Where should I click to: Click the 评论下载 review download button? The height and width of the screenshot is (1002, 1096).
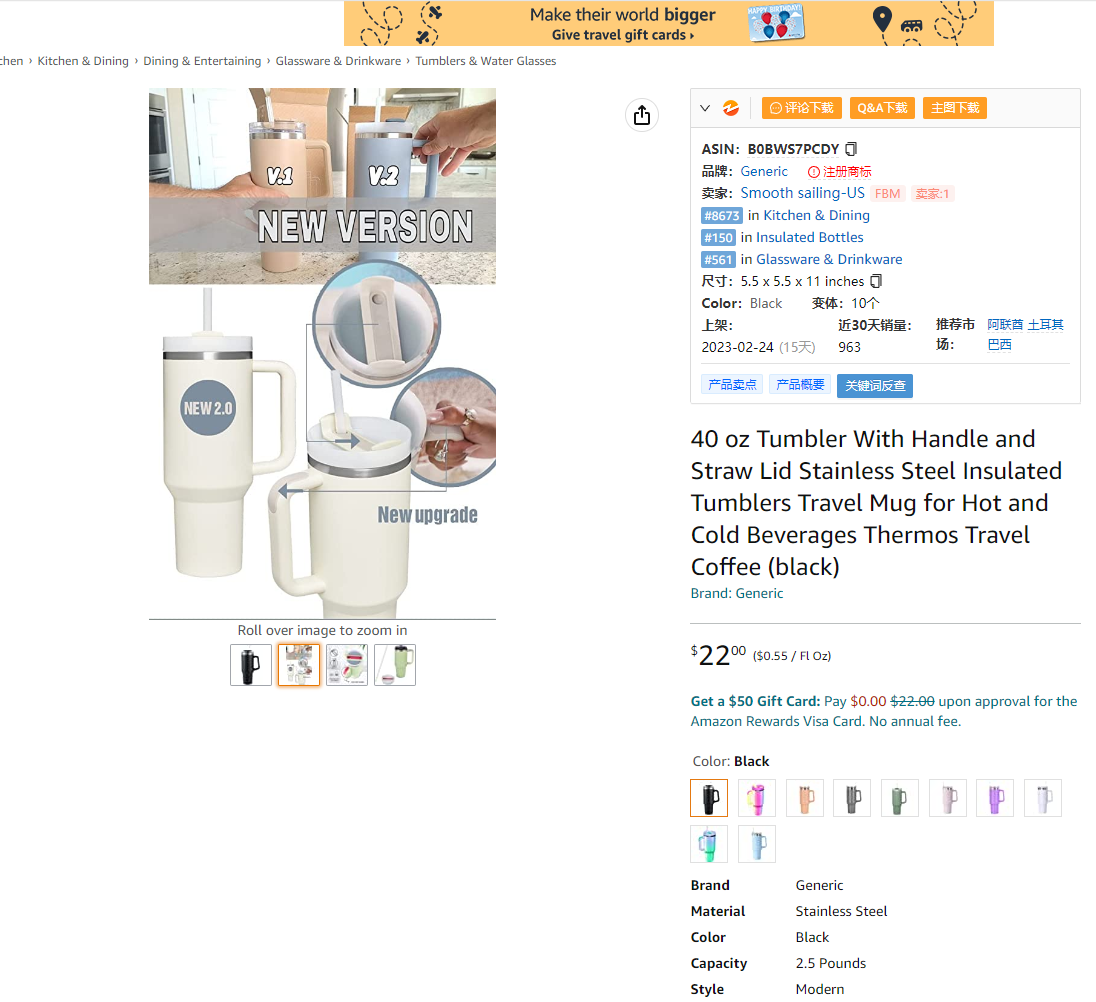pos(802,108)
